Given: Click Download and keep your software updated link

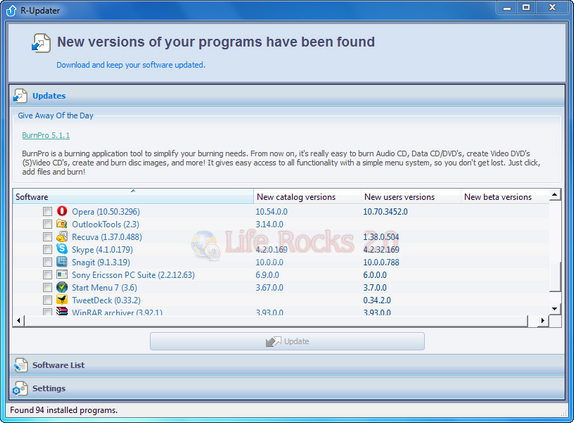Looking at the screenshot, I should [x=131, y=65].
